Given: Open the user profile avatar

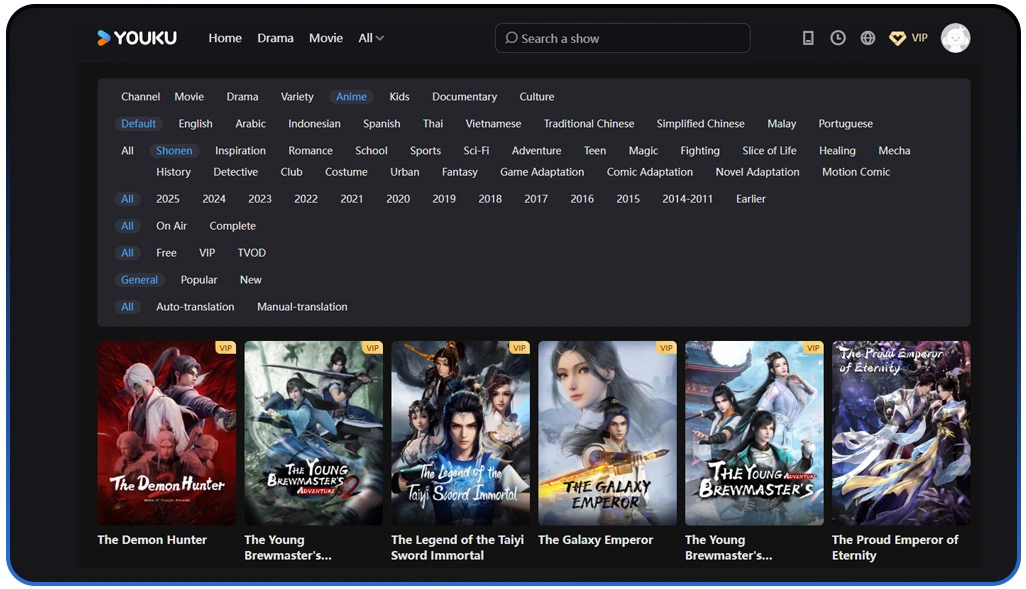Looking at the screenshot, I should (x=955, y=38).
